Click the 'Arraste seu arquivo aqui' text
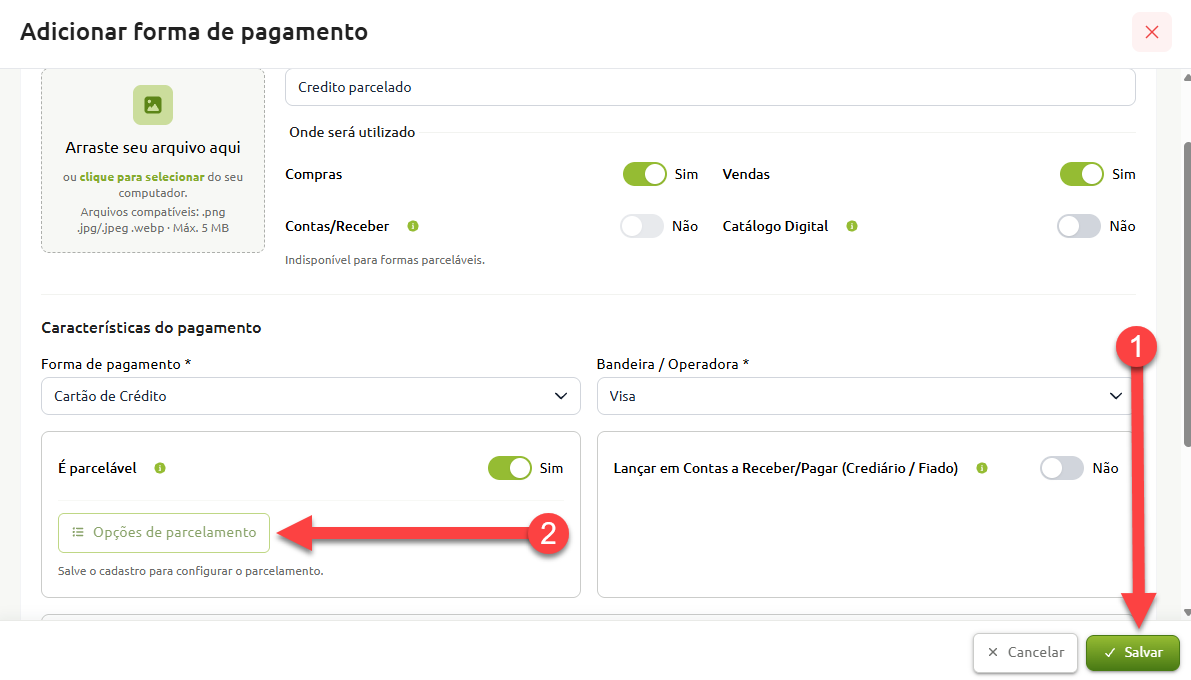Image resolution: width=1191 pixels, height=680 pixels. [153, 147]
